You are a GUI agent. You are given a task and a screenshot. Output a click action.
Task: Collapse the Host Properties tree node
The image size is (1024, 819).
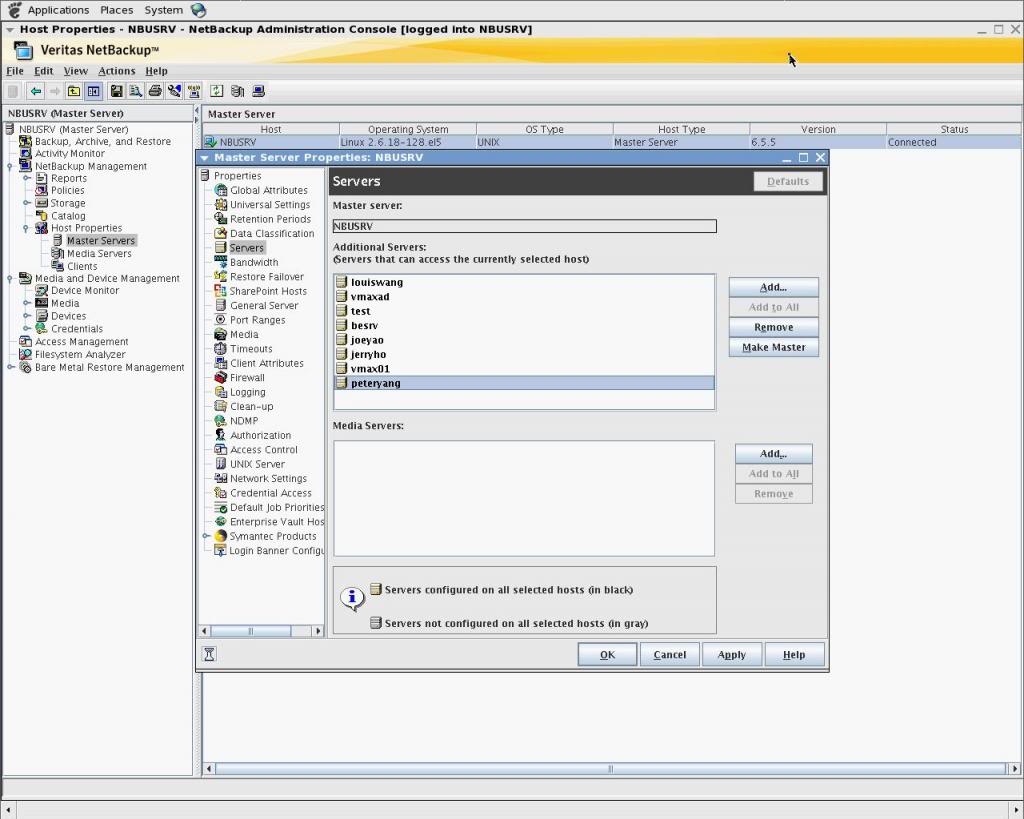pos(27,228)
